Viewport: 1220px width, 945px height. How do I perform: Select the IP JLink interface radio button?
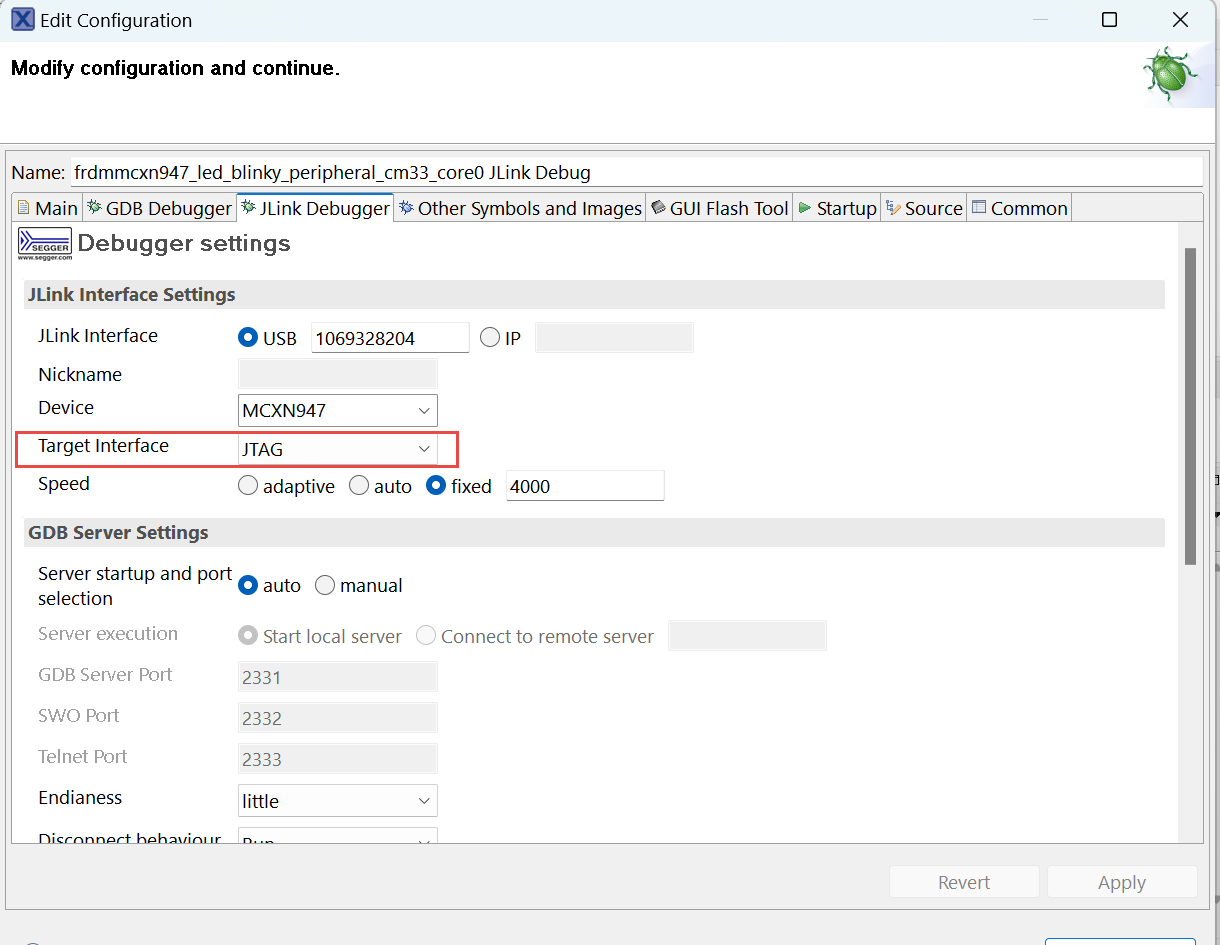490,338
